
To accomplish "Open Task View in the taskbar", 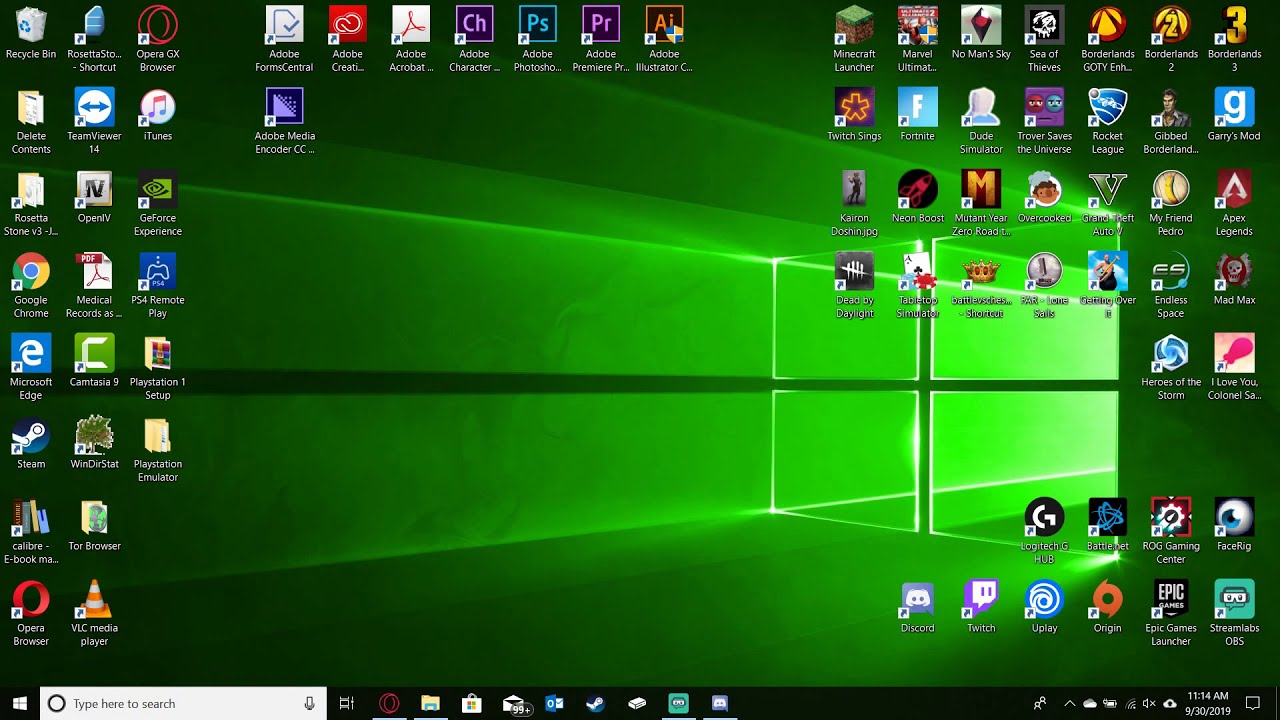I will 347,703.
